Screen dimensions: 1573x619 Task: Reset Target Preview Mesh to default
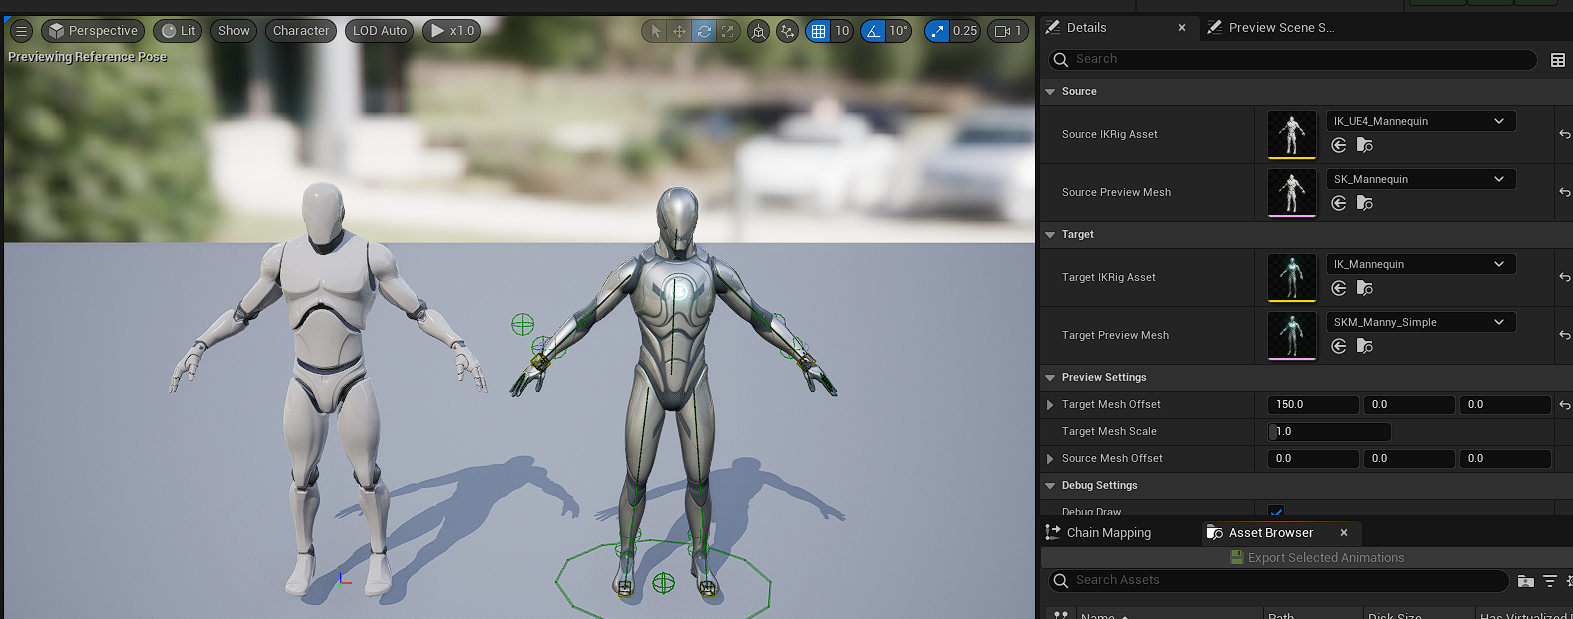[1565, 335]
